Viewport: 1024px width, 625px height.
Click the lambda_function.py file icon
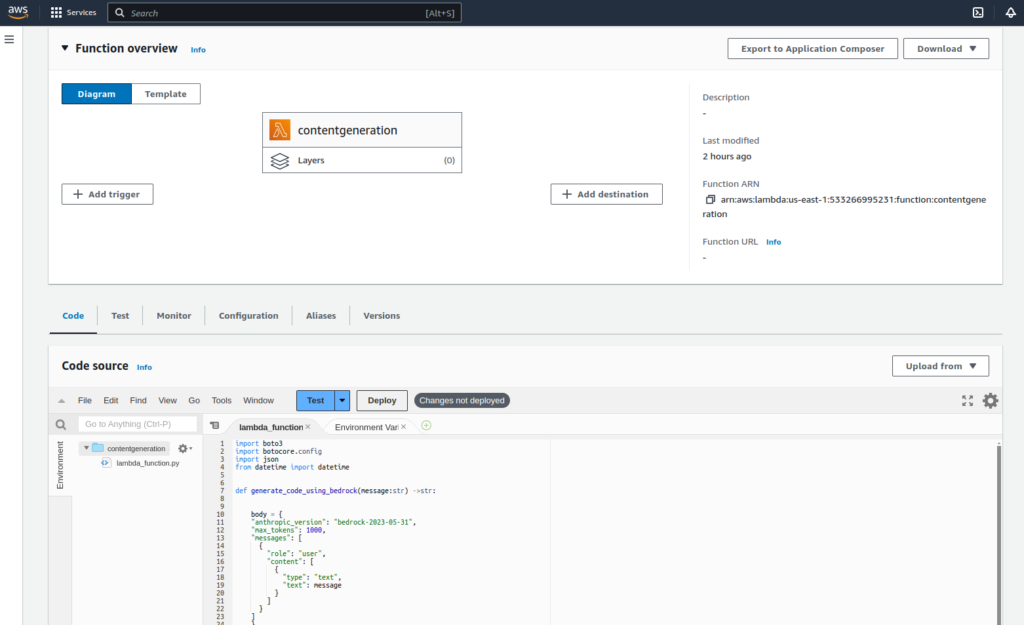point(106,463)
